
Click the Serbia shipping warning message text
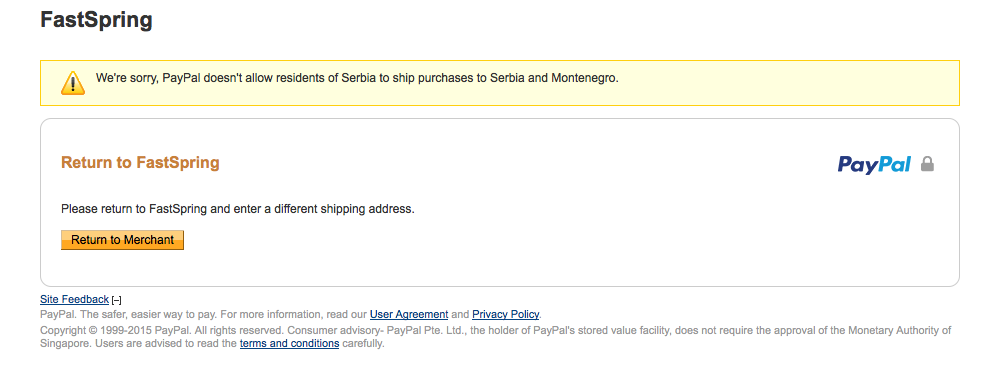click(357, 78)
